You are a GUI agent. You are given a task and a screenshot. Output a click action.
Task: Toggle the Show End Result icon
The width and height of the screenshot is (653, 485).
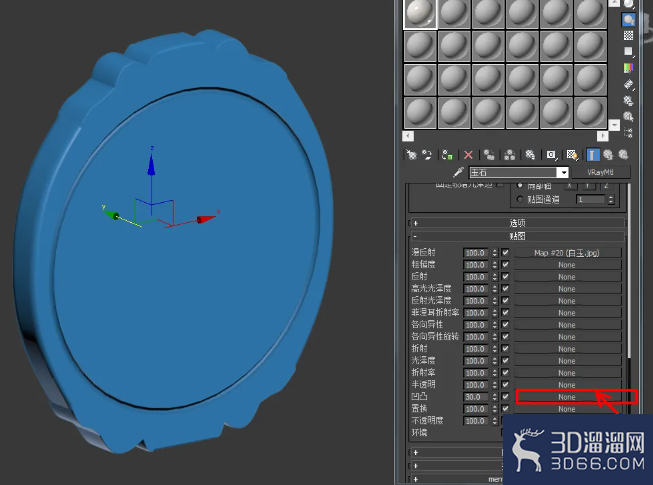click(x=593, y=155)
